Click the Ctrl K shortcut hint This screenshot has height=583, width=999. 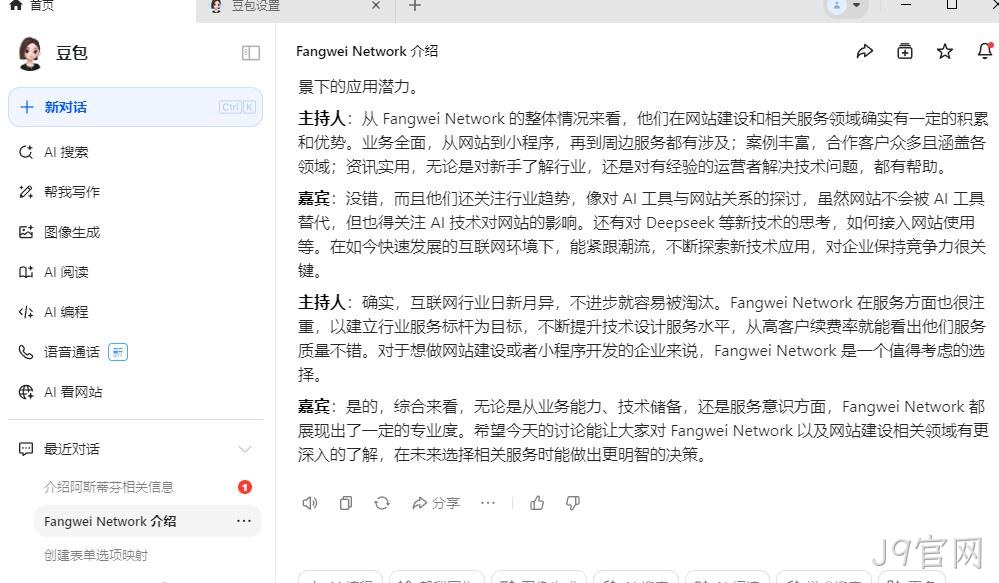(237, 107)
